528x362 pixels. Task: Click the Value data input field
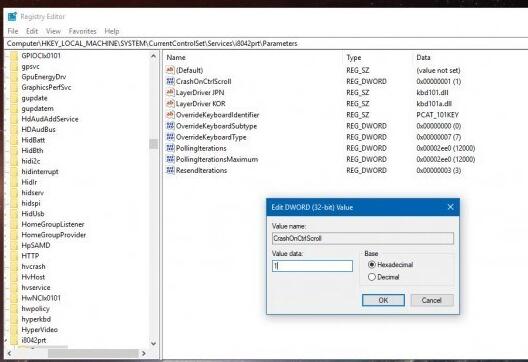[312, 266]
